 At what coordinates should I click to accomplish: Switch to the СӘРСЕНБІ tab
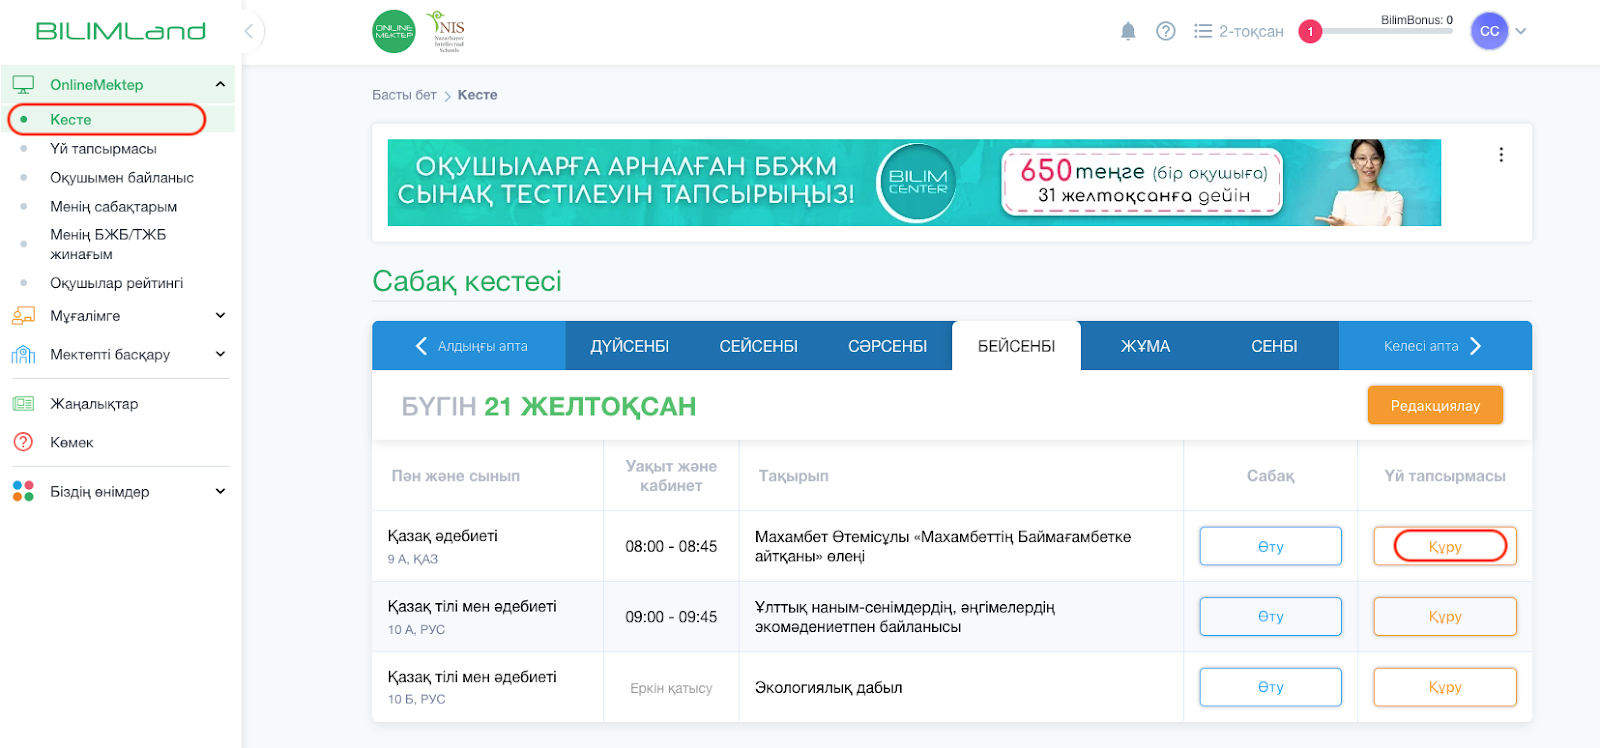pyautogui.click(x=887, y=346)
